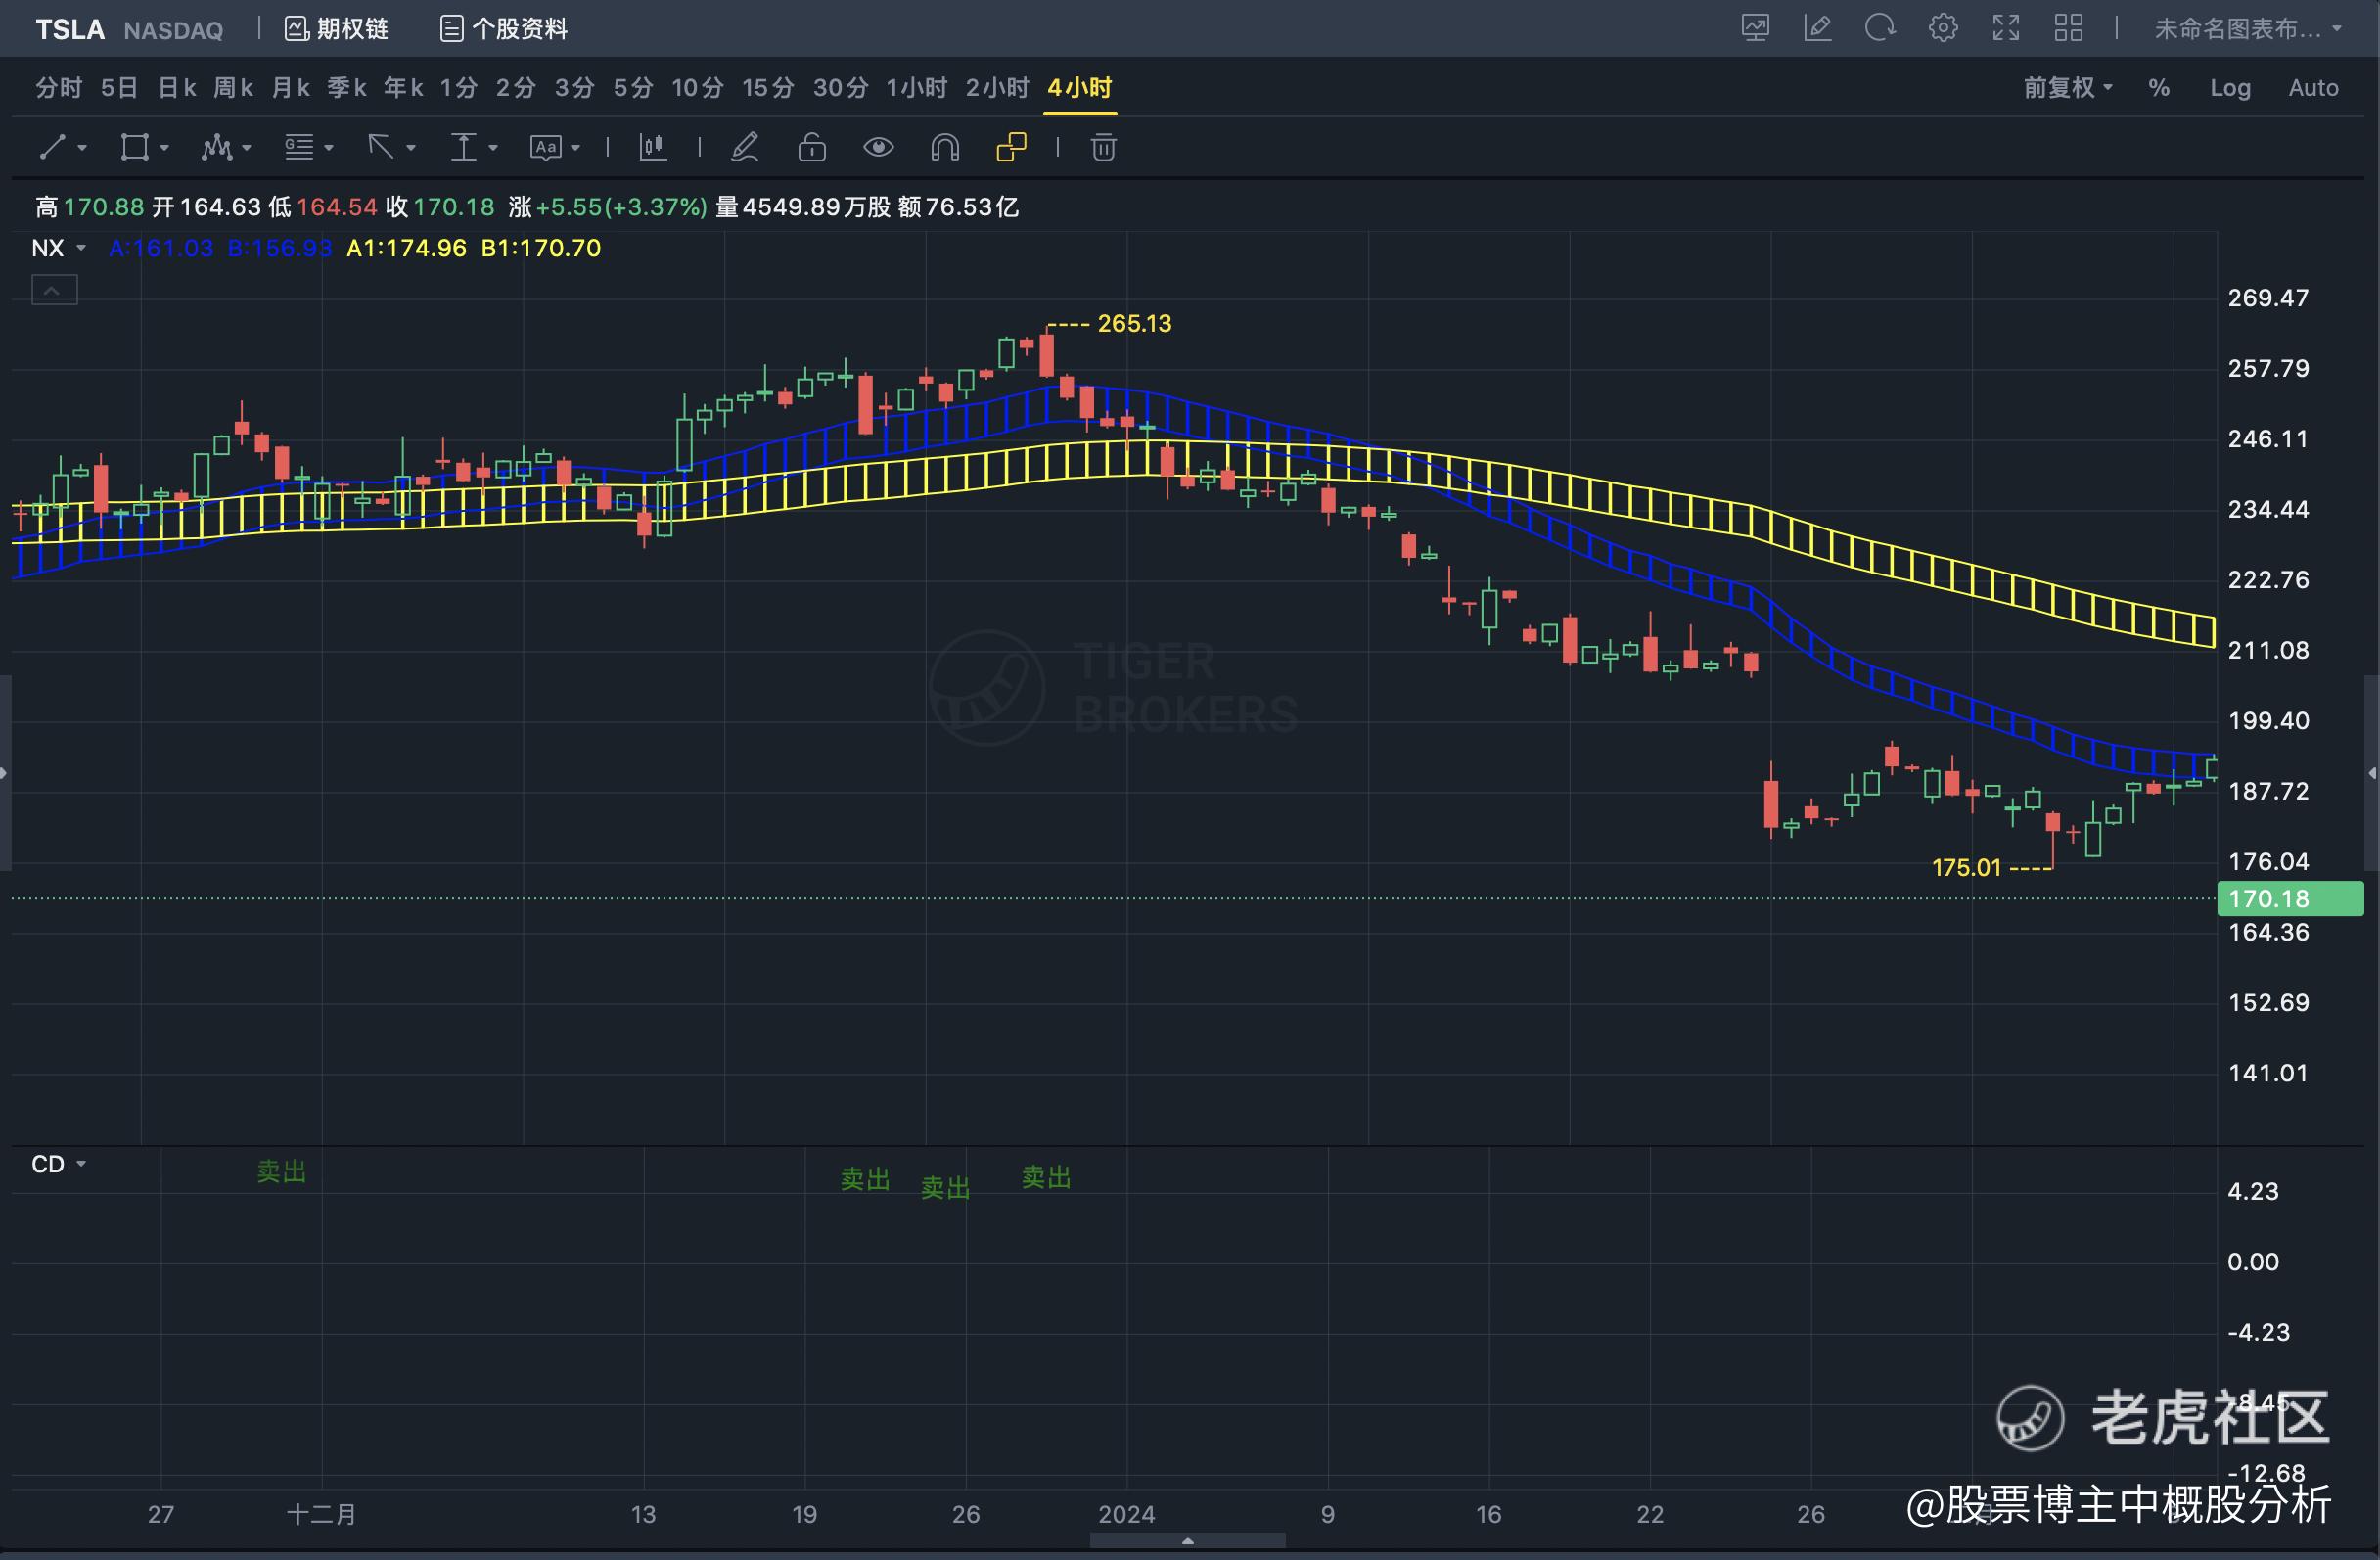This screenshot has width=2380, height=1560.
Task: Open the 期权链 options chain
Action: [337, 29]
